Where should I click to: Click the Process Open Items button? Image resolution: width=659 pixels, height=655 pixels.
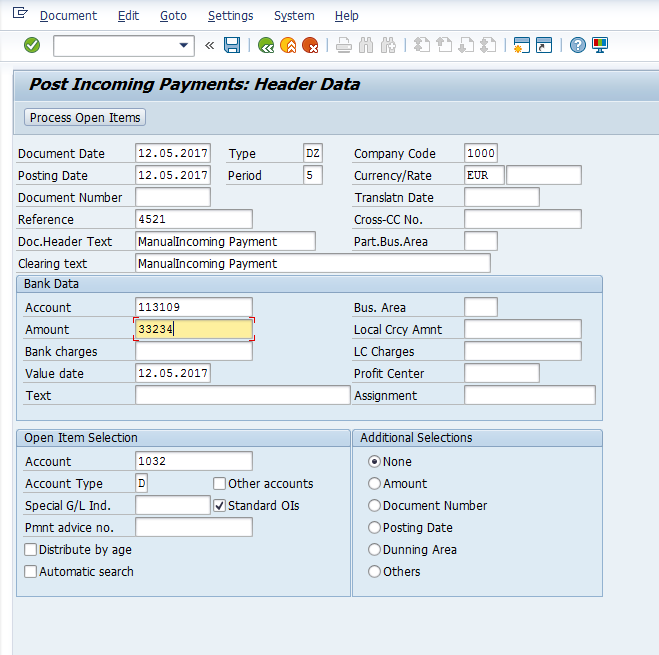click(85, 118)
